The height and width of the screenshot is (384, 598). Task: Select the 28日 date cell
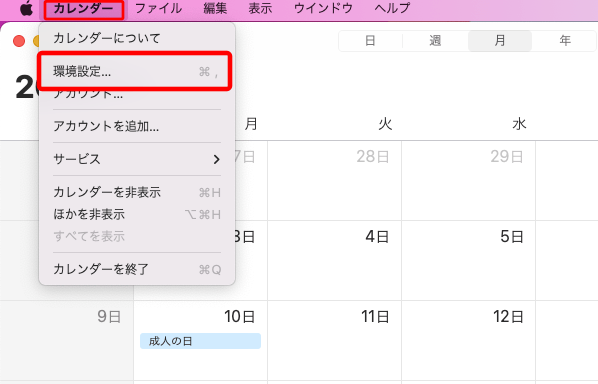coord(334,180)
